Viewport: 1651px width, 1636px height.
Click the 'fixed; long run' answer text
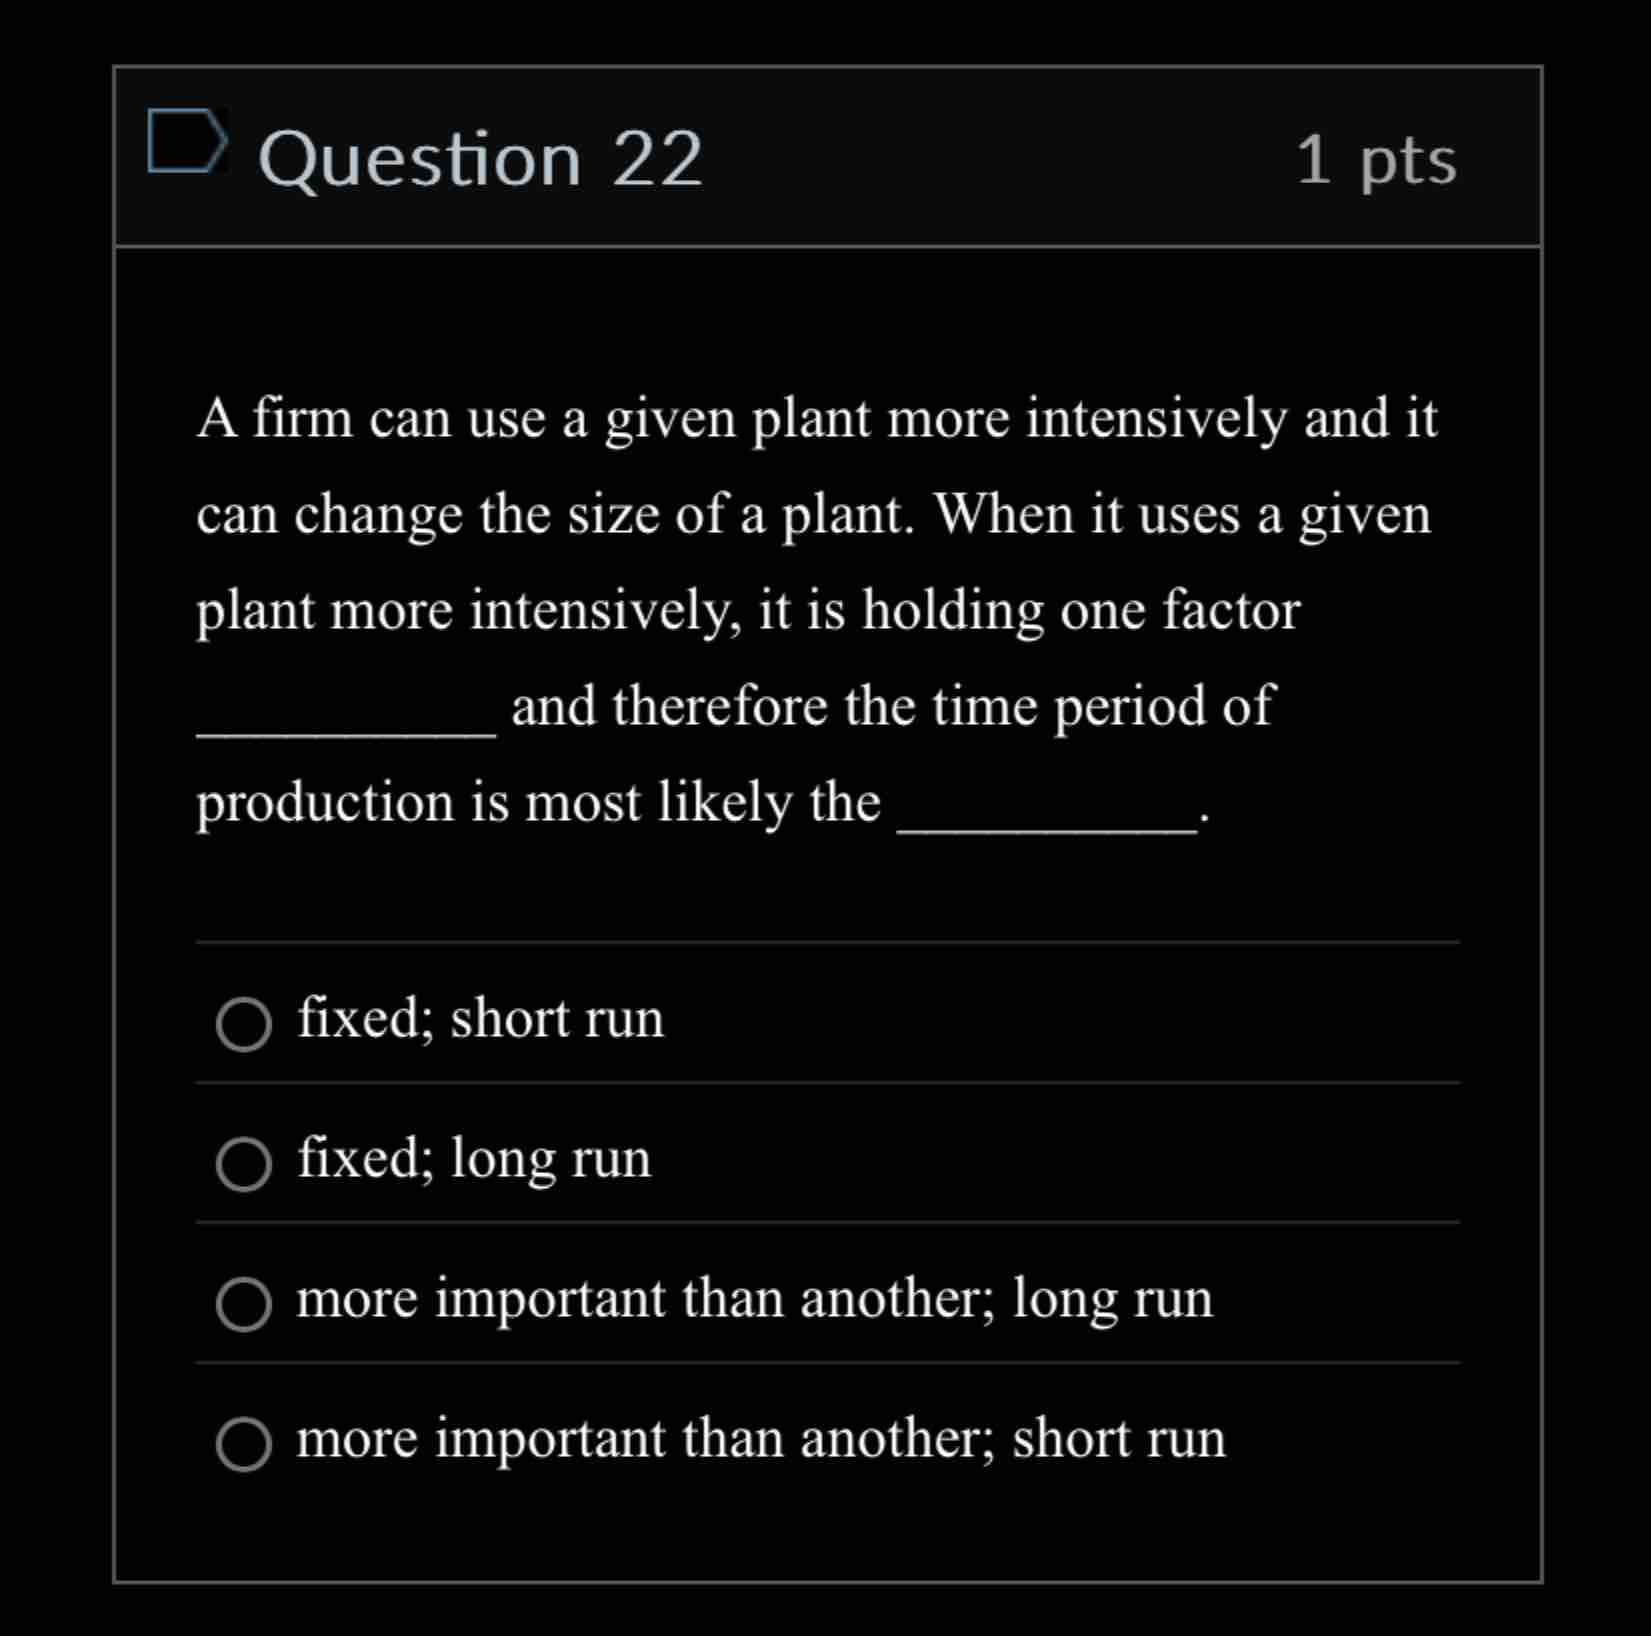[474, 1160]
